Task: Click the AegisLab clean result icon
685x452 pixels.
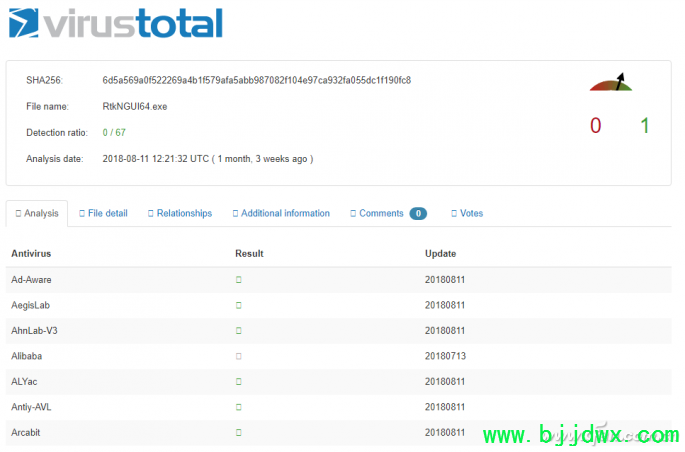Action: [239, 305]
